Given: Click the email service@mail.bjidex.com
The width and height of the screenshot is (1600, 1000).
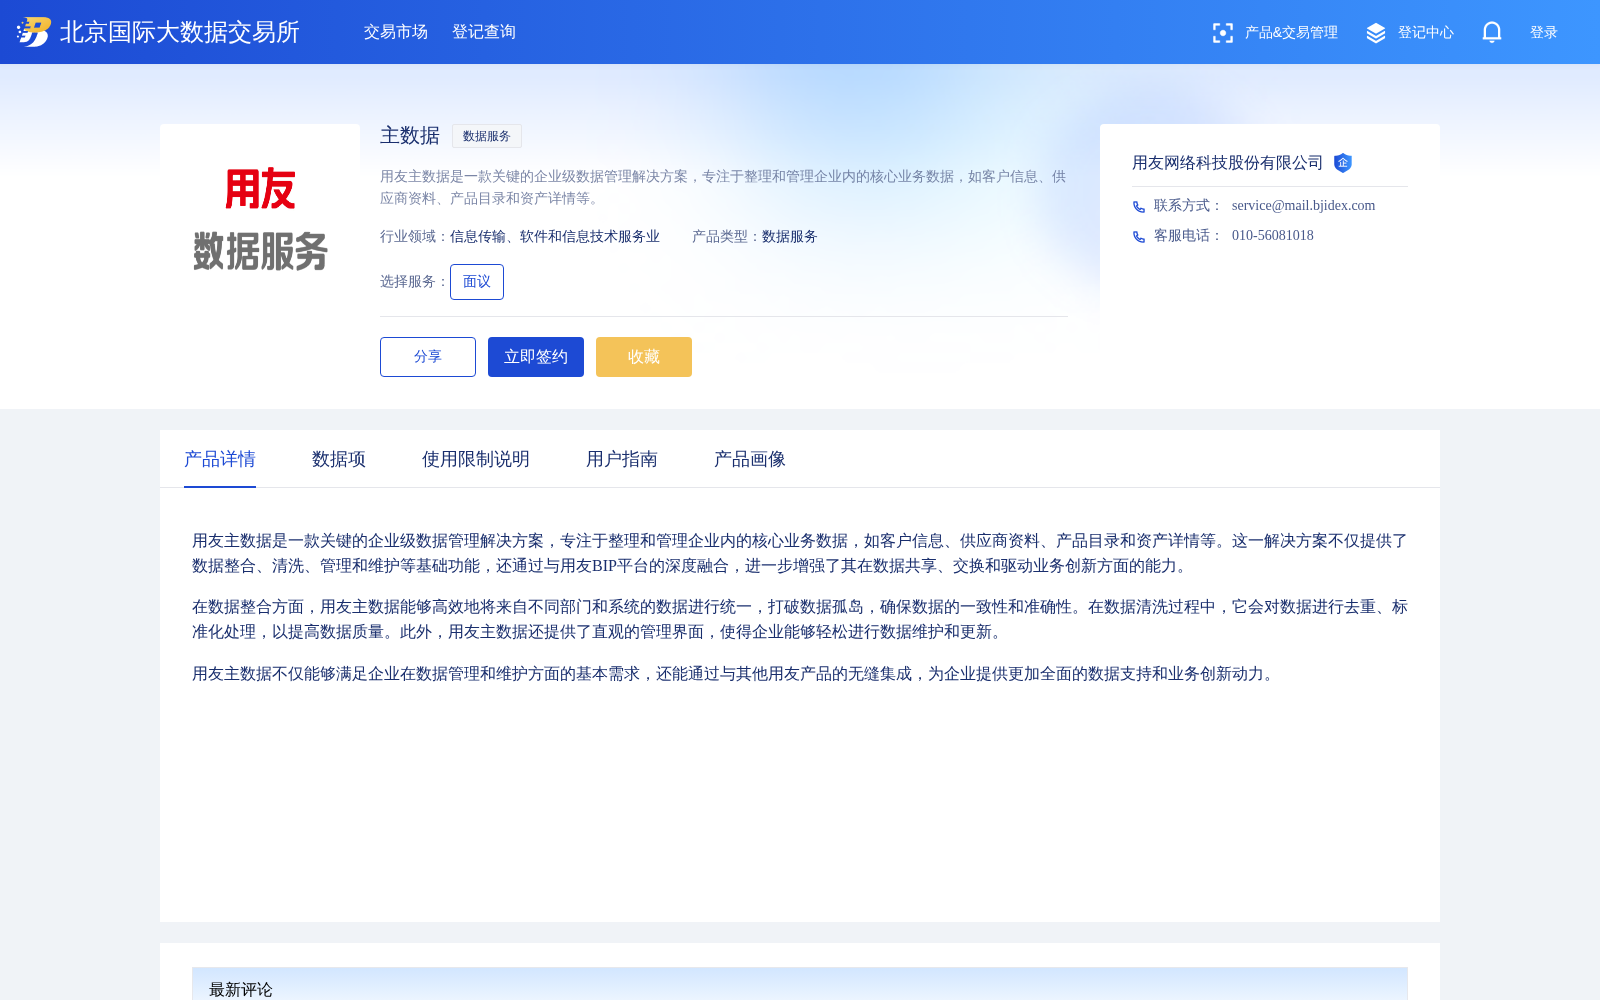Looking at the screenshot, I should [1303, 206].
